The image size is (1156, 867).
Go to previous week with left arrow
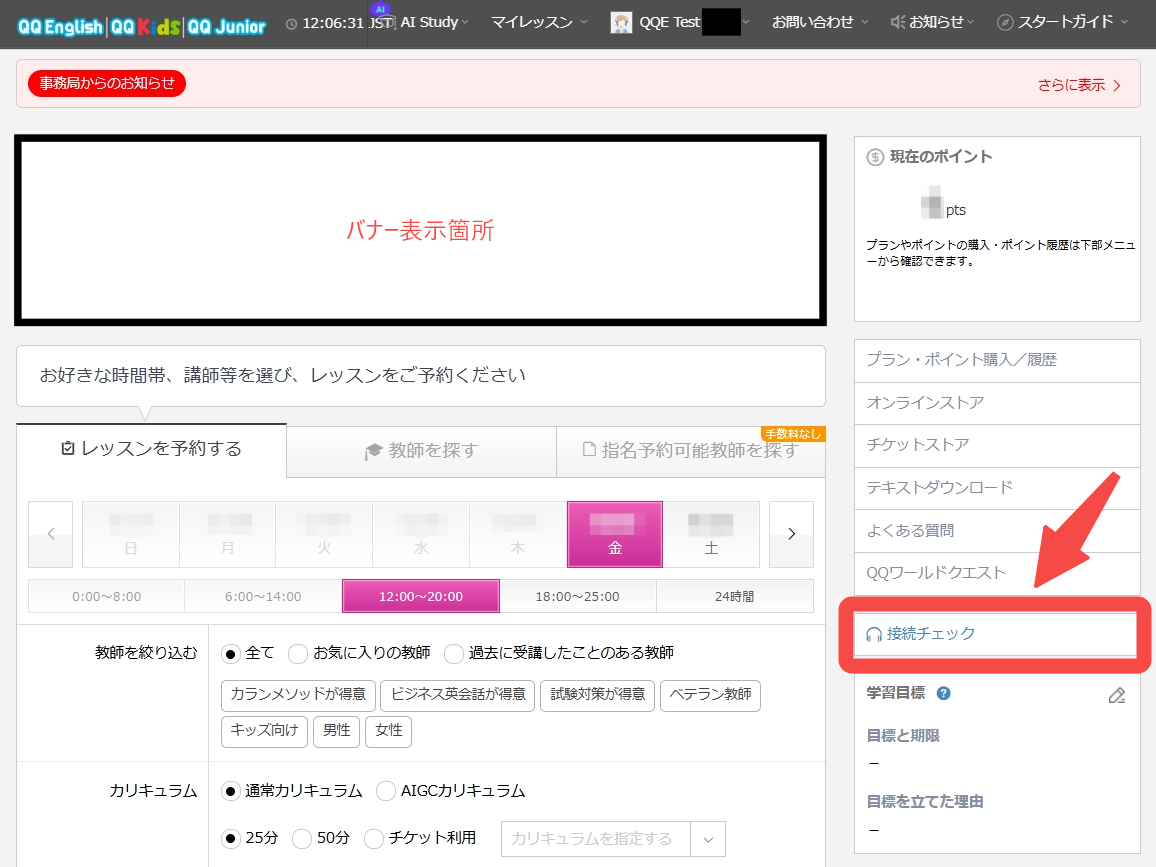51,534
